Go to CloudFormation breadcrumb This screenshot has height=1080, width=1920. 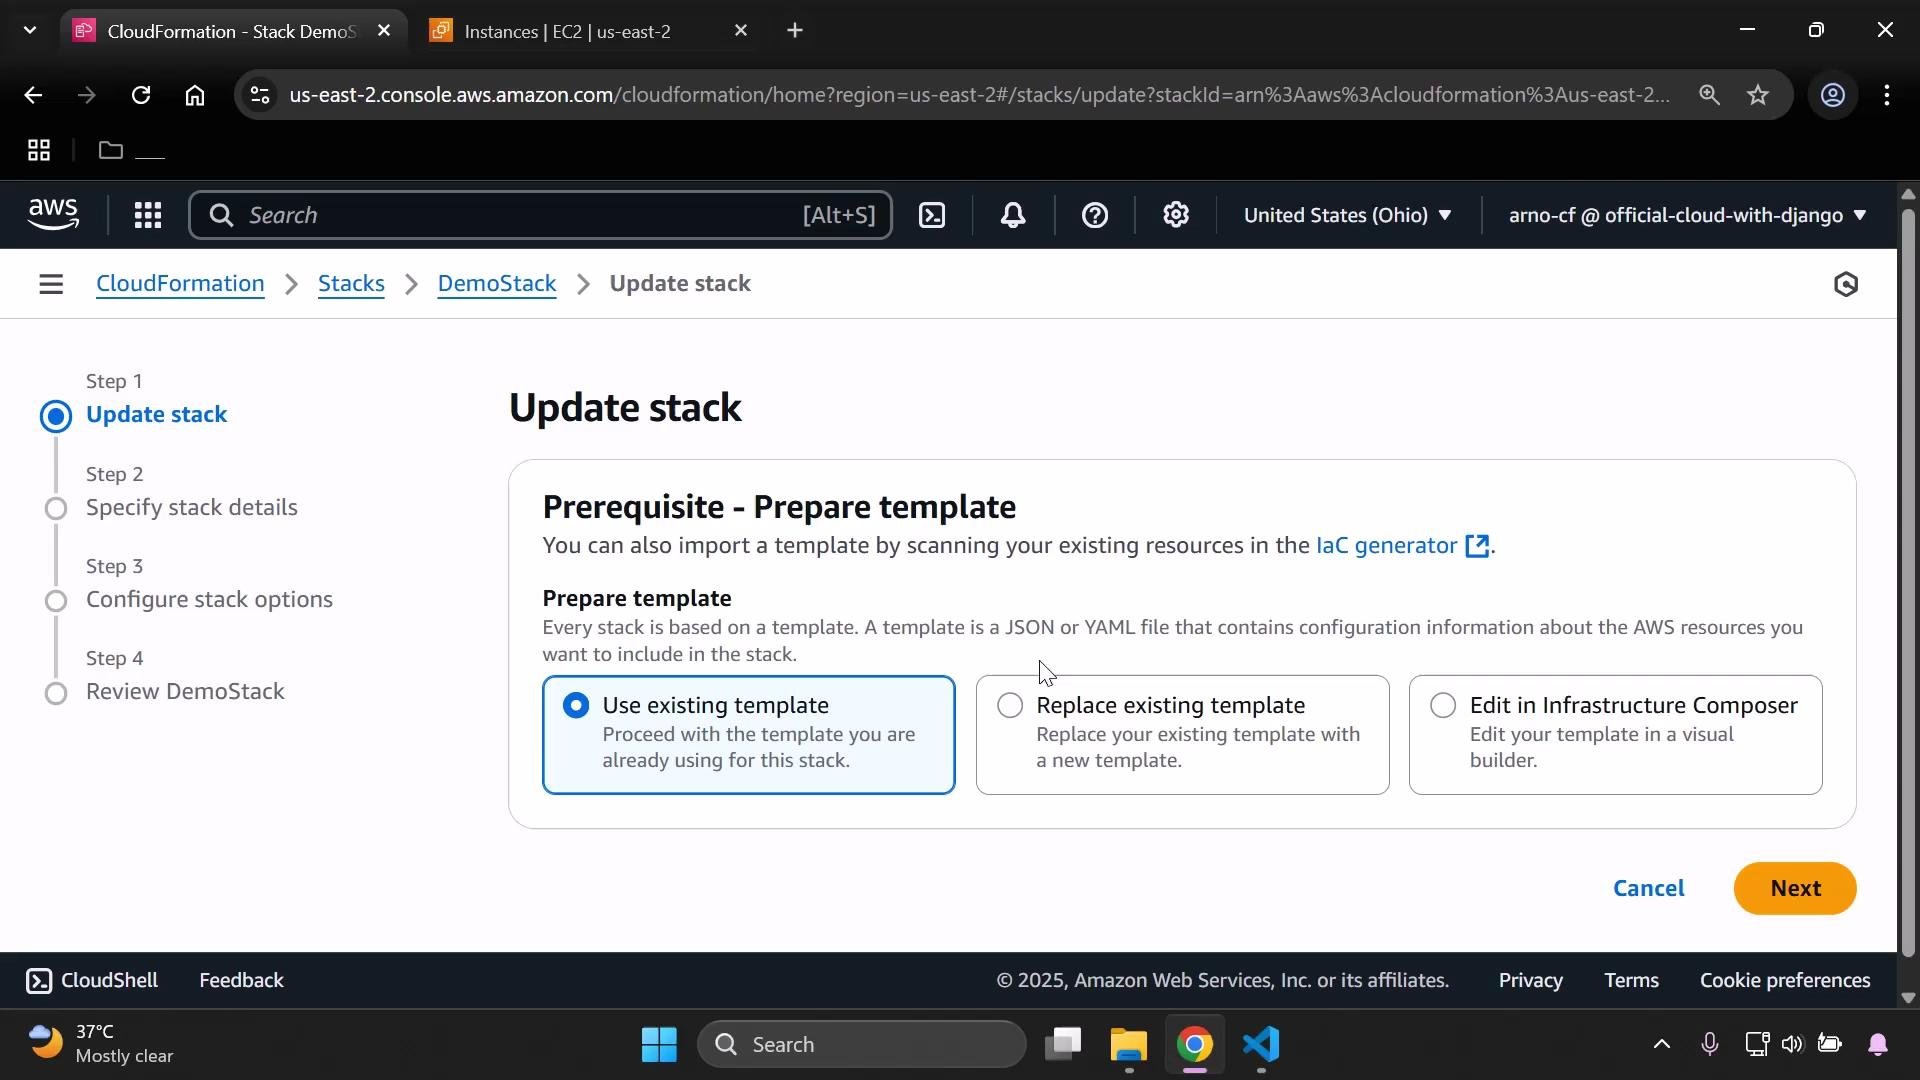[x=180, y=284]
